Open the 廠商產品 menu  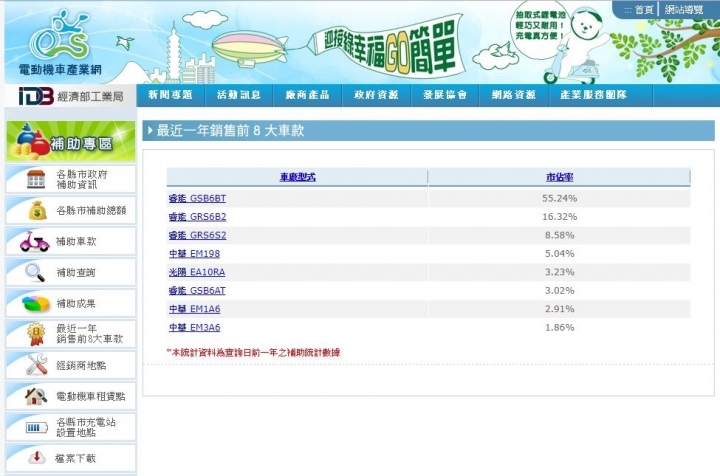pyautogui.click(x=307, y=95)
